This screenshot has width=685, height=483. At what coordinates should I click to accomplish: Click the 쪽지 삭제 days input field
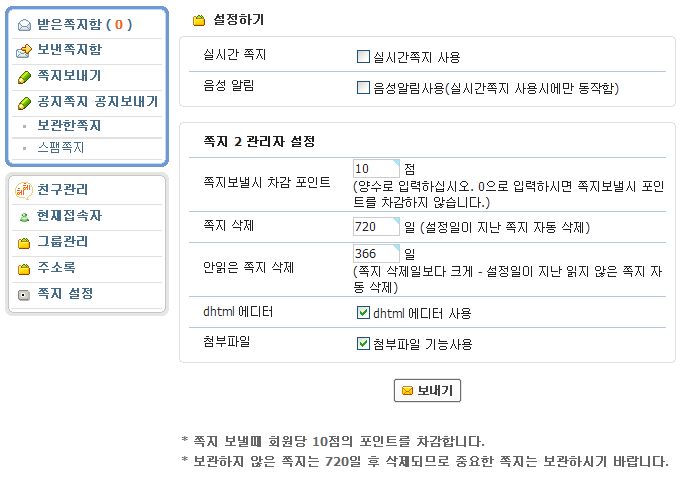pos(376,226)
